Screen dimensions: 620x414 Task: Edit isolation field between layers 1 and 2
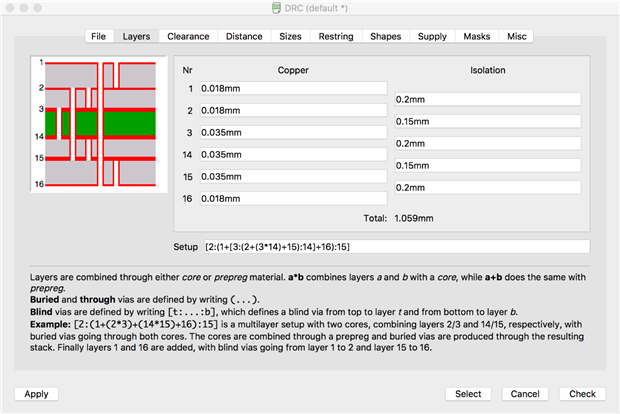point(488,99)
